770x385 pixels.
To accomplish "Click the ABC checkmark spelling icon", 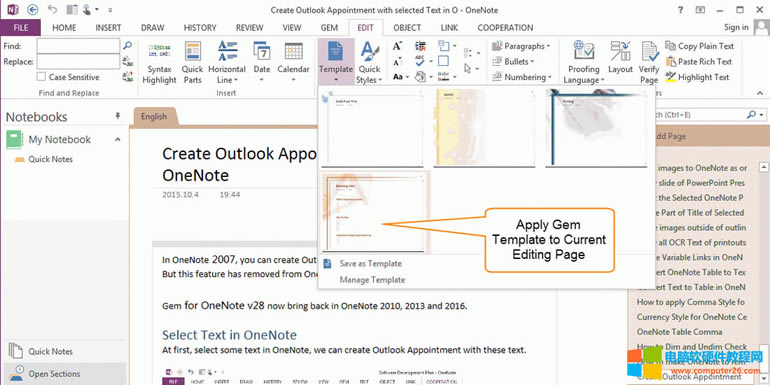I will click(420, 61).
